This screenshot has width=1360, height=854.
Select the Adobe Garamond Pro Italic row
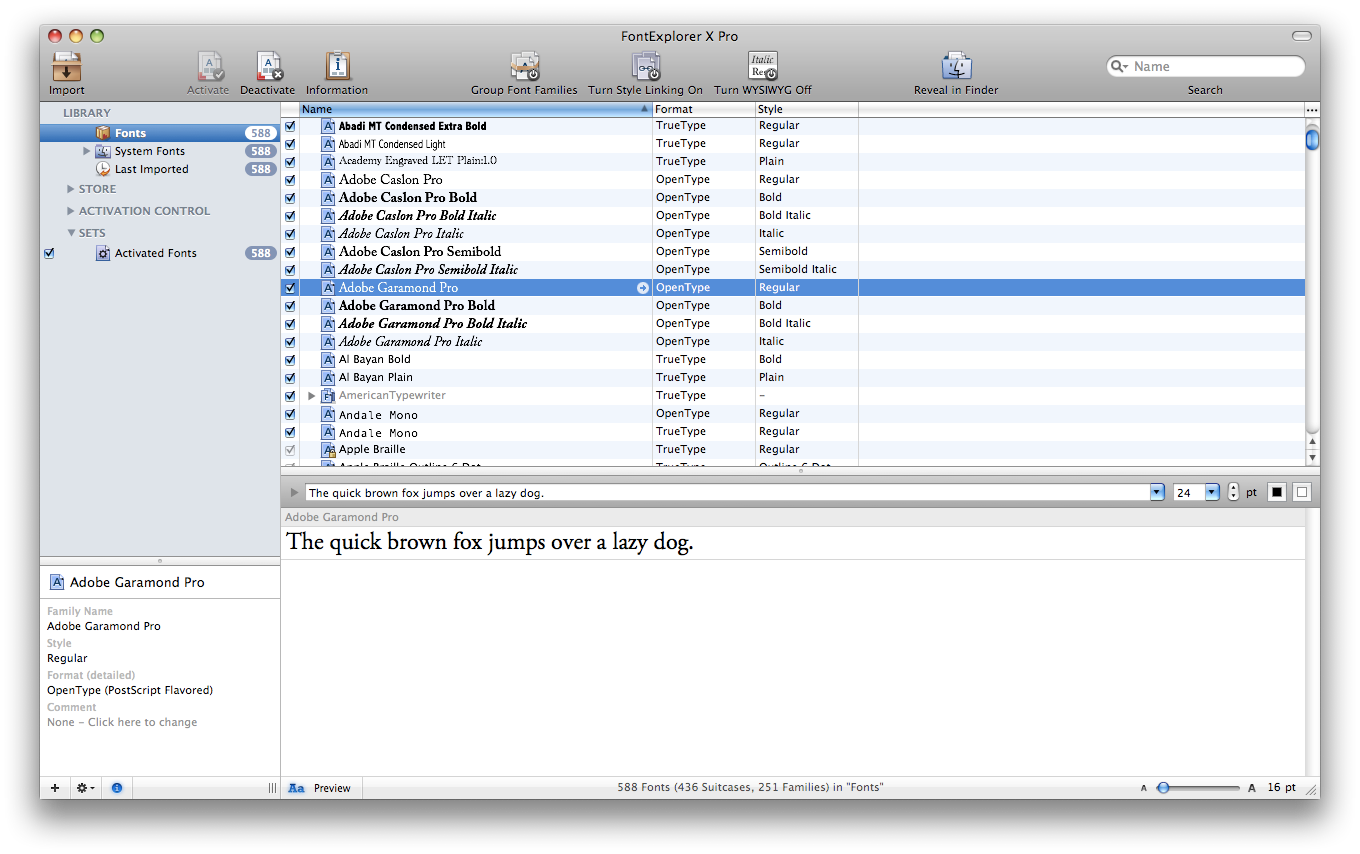(792, 341)
